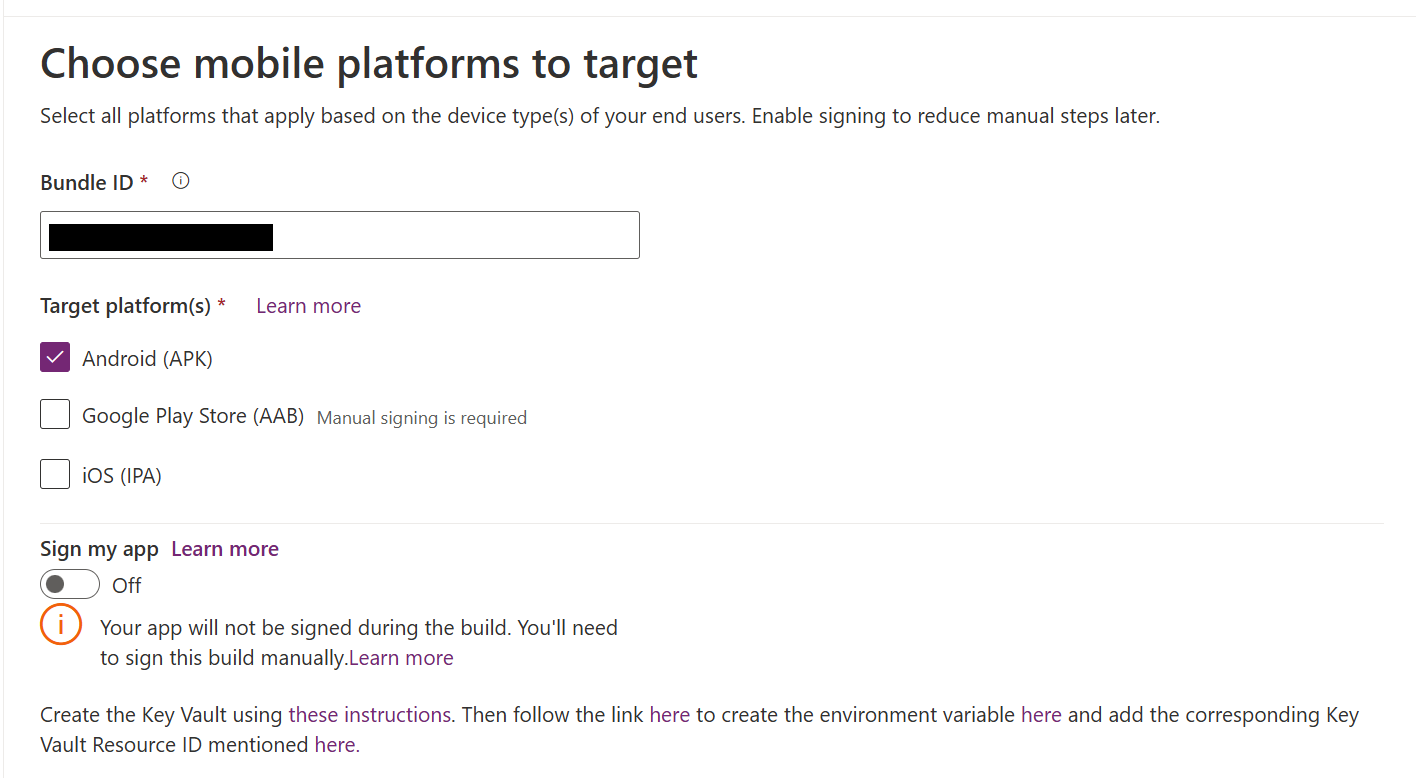This screenshot has height=778, width=1416.
Task: Open the 'these instructions' Key Vault link
Action: (x=370, y=715)
